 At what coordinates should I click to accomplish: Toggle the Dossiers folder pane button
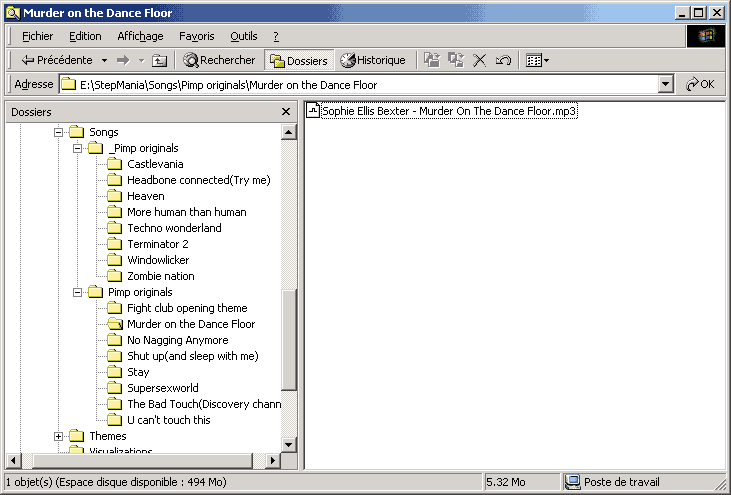pos(299,61)
